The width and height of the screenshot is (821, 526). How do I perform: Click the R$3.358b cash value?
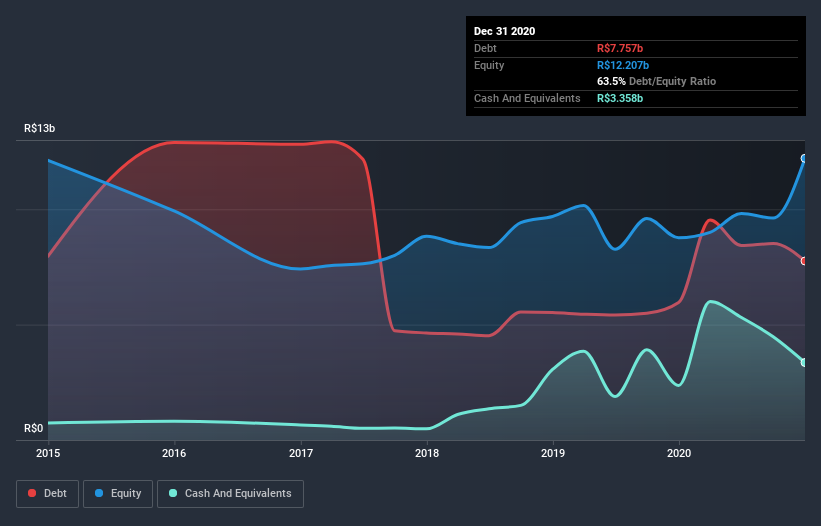tap(620, 98)
